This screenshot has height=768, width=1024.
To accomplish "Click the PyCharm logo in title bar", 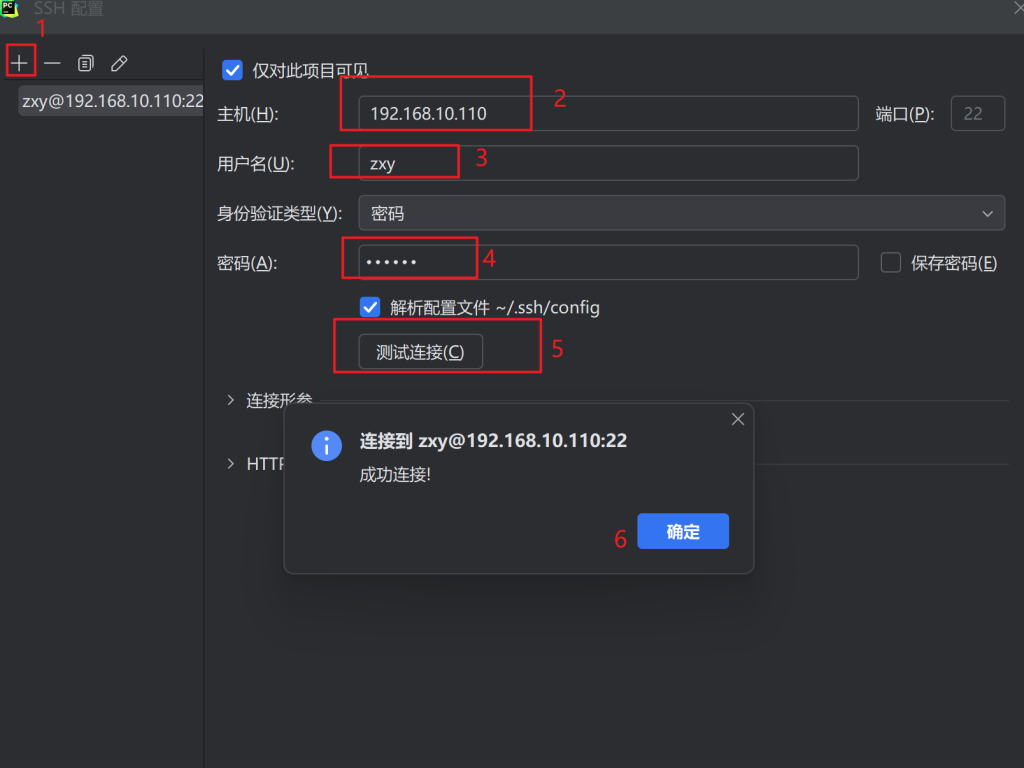I will coord(11,9).
